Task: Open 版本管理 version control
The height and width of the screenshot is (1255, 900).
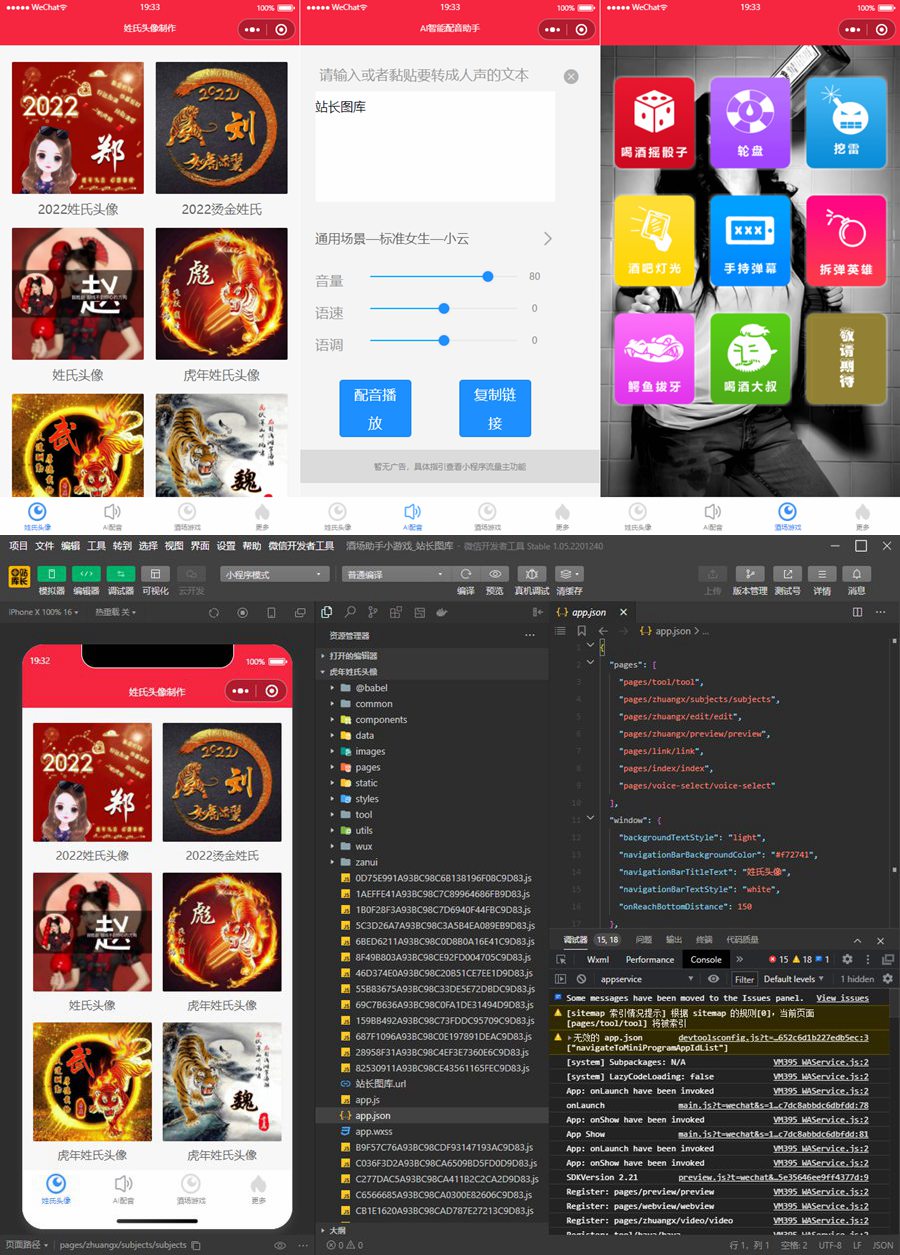Action: tap(749, 574)
